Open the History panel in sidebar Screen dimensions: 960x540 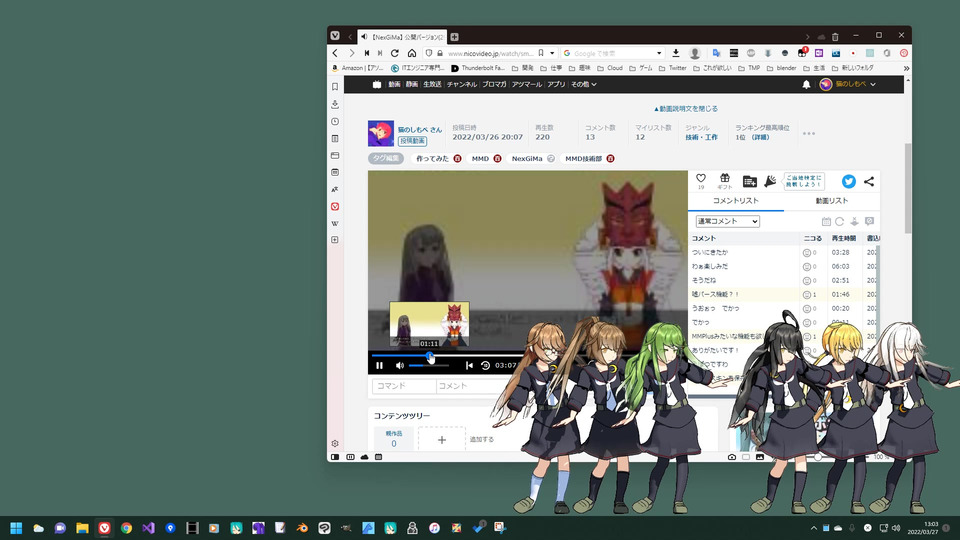[335, 121]
